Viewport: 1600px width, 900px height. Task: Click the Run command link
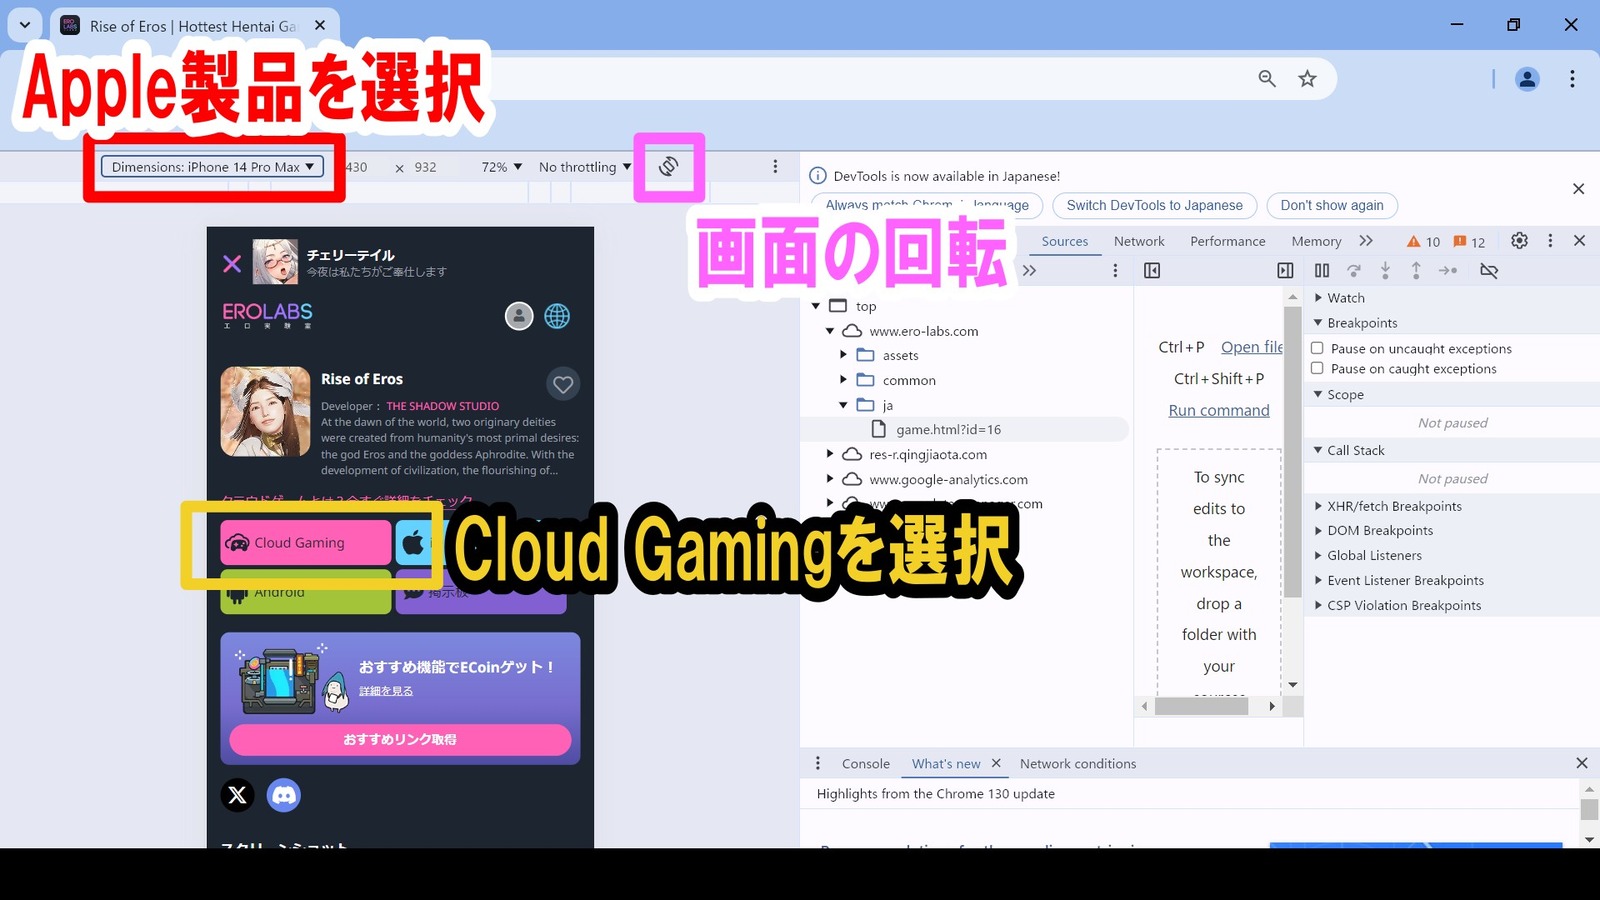coord(1218,410)
